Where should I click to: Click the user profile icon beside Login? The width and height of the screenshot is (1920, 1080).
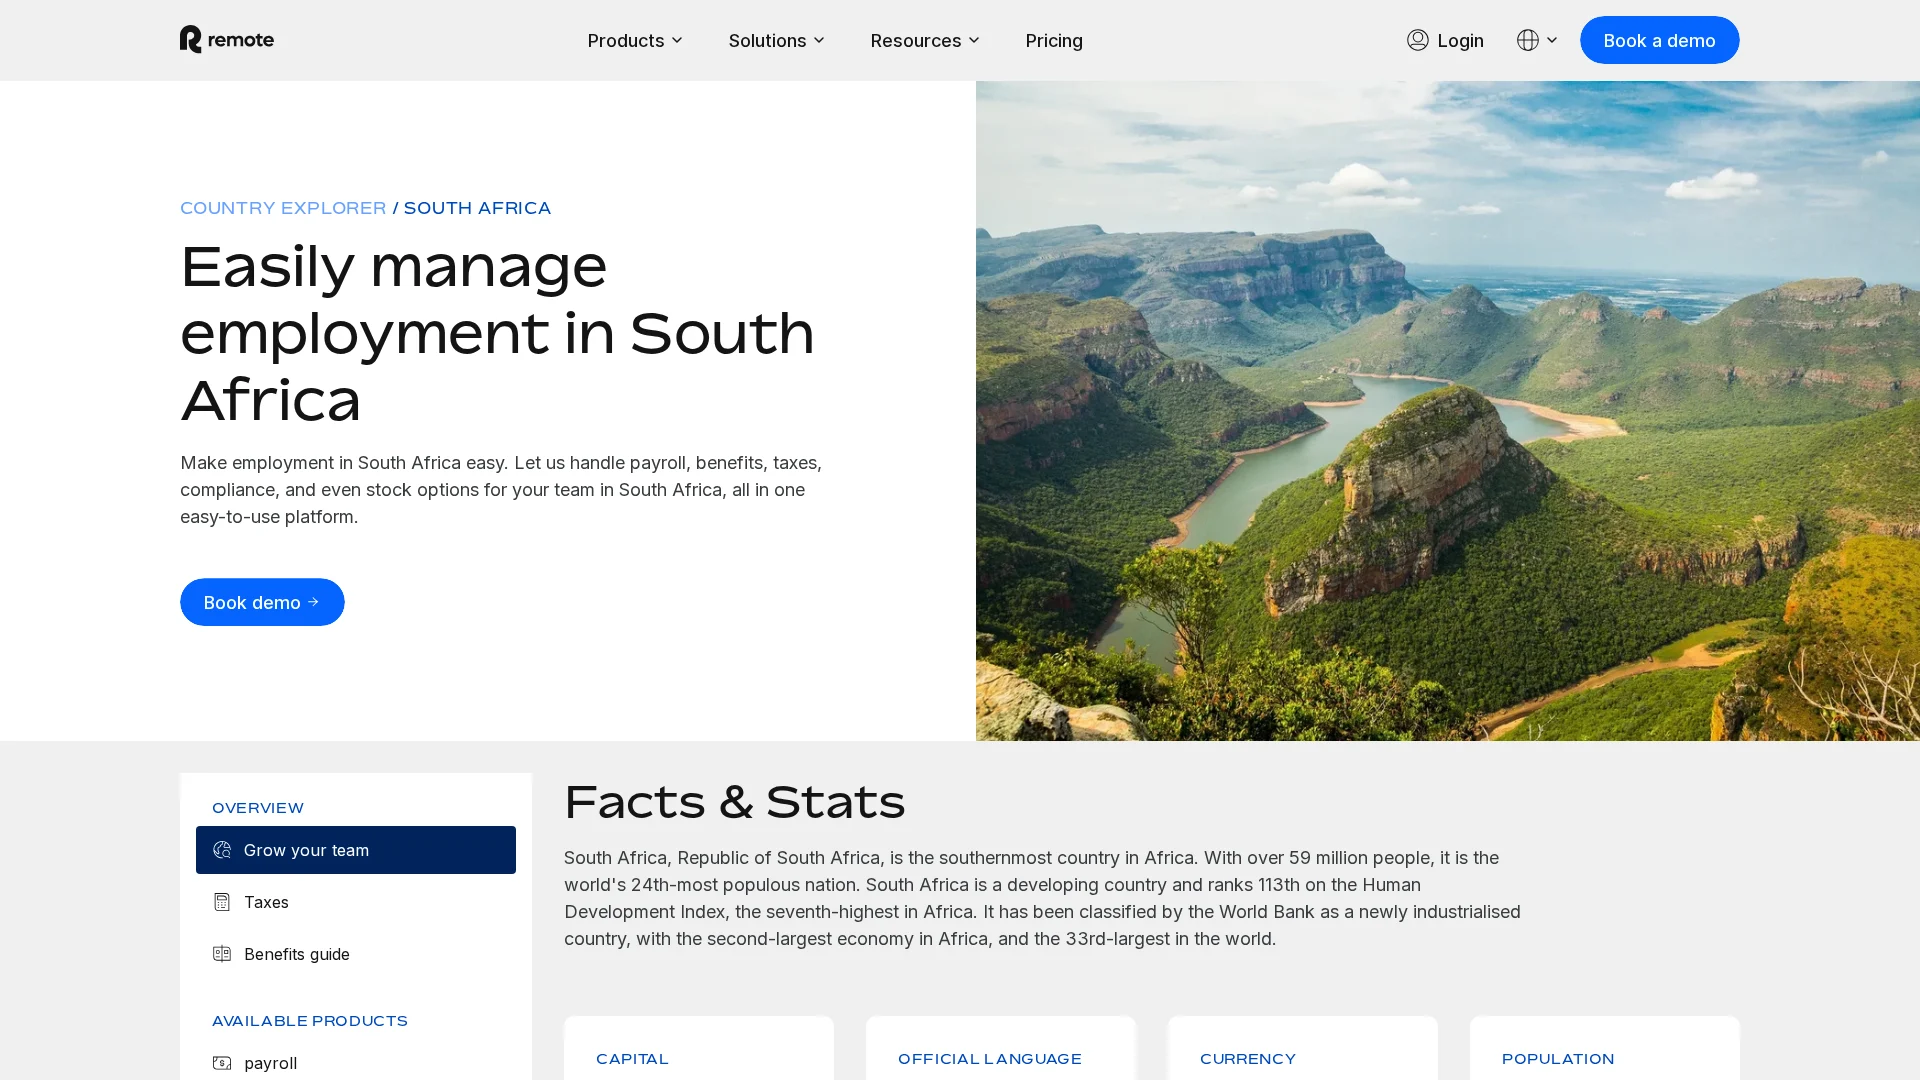[1417, 40]
